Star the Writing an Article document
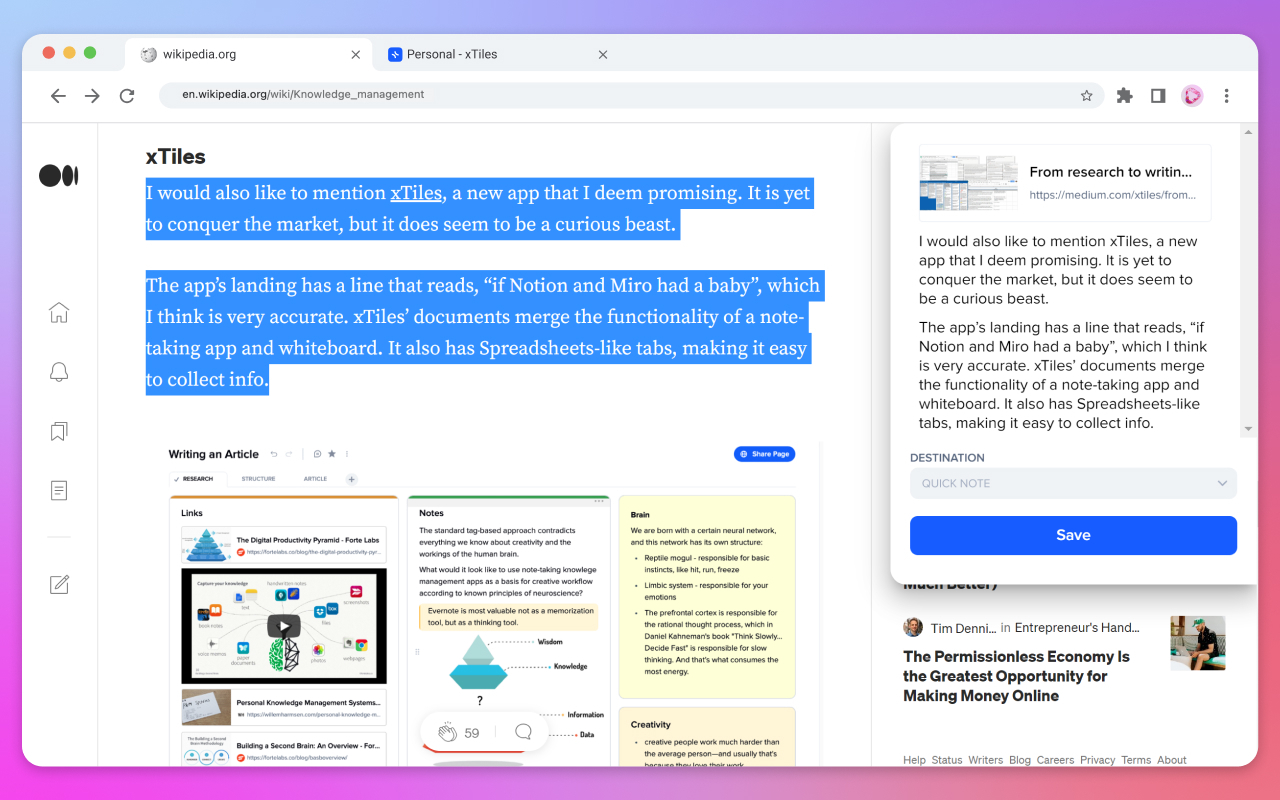The height and width of the screenshot is (800, 1280). [x=332, y=453]
